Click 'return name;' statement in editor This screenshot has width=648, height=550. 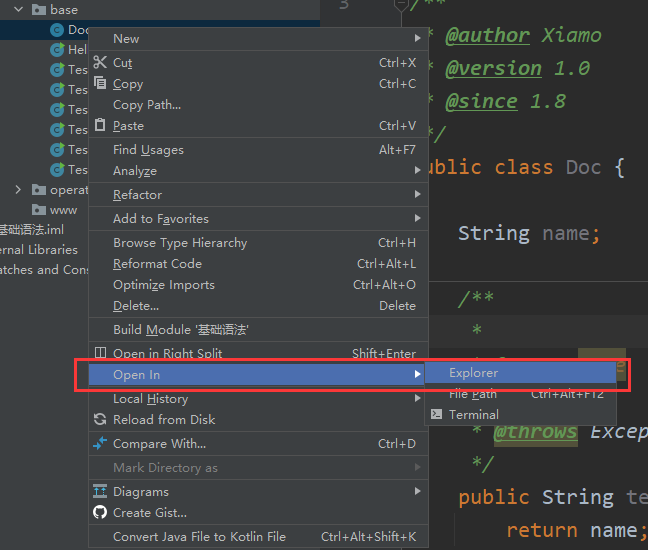tap(577, 531)
